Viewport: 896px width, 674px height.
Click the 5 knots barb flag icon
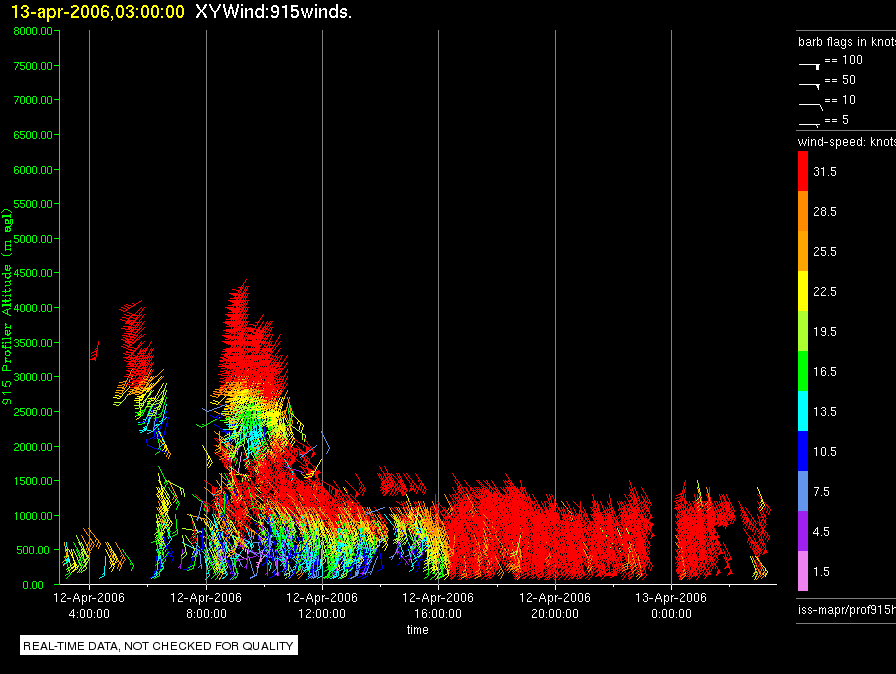click(x=810, y=124)
